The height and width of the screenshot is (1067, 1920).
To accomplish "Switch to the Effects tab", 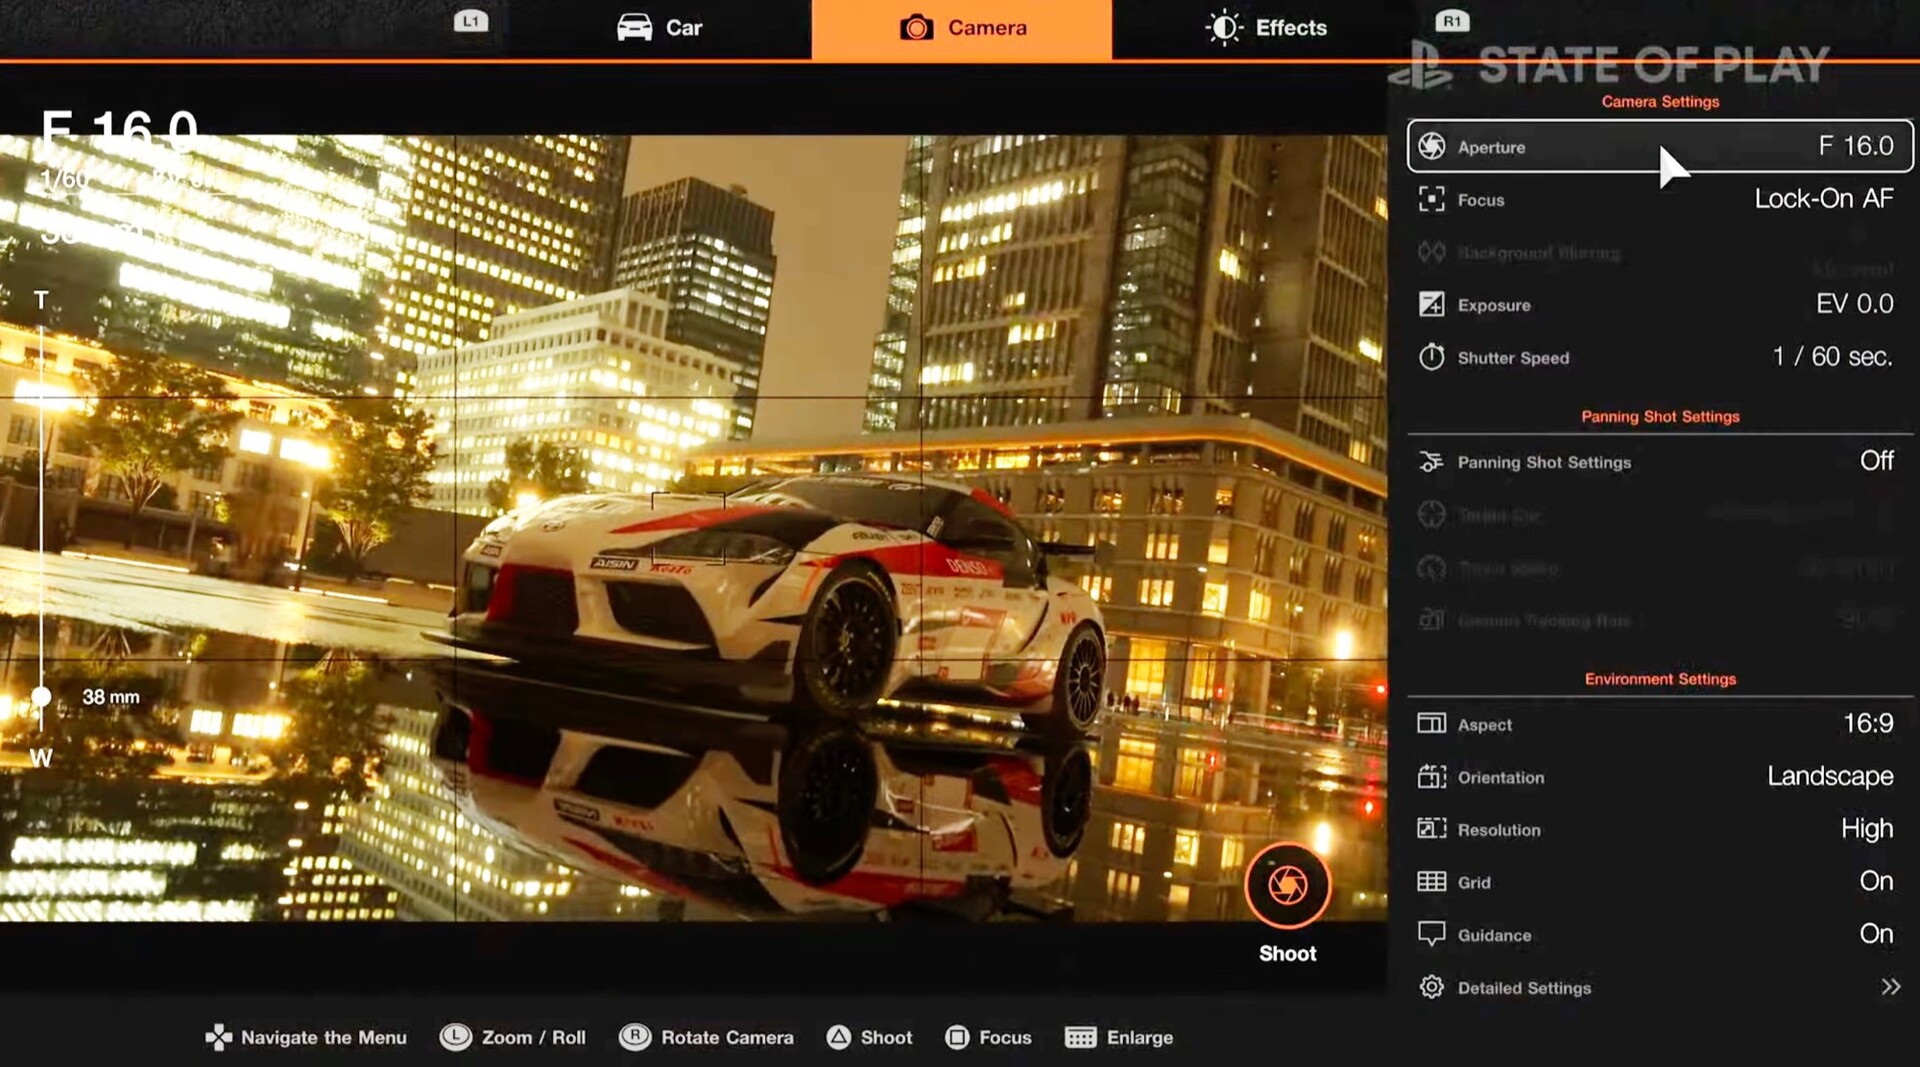I will click(x=1266, y=28).
